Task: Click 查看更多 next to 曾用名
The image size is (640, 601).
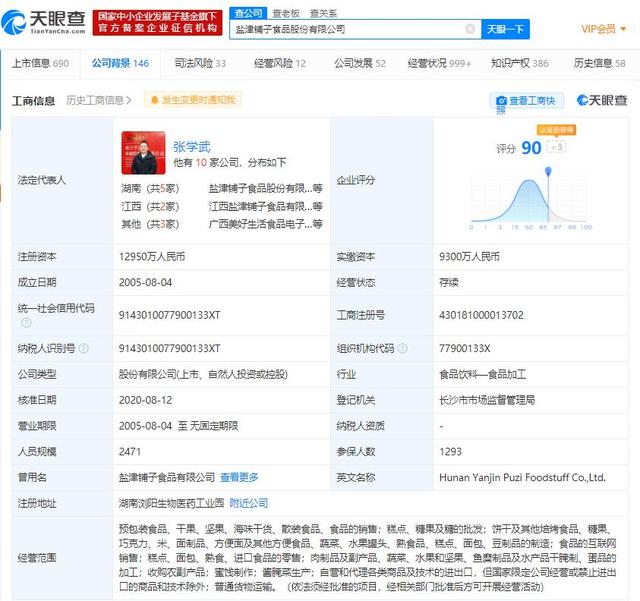Action: click(239, 477)
